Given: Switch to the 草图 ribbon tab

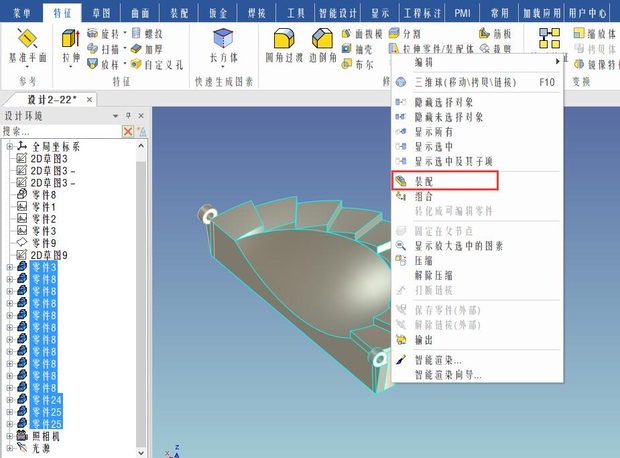Looking at the screenshot, I should [x=102, y=13].
